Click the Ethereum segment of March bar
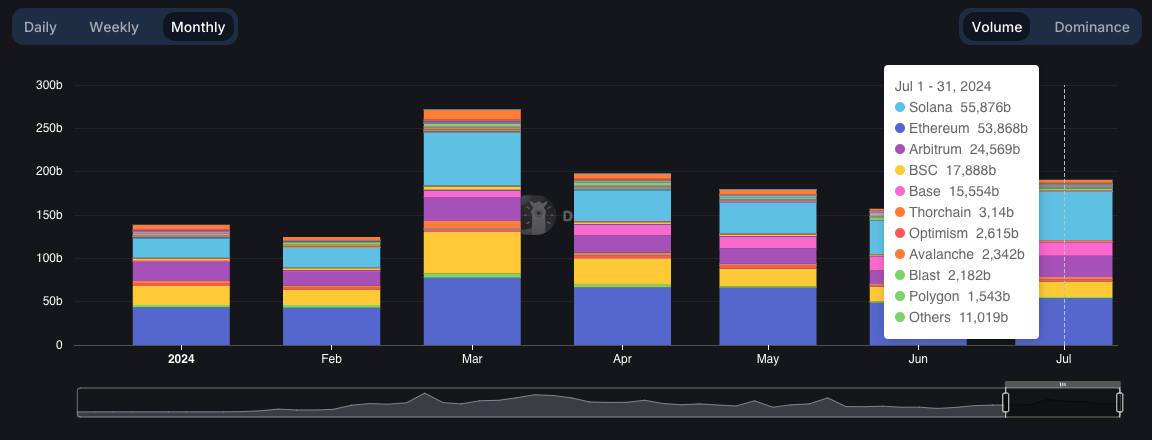The height and width of the screenshot is (440, 1152). tap(472, 311)
